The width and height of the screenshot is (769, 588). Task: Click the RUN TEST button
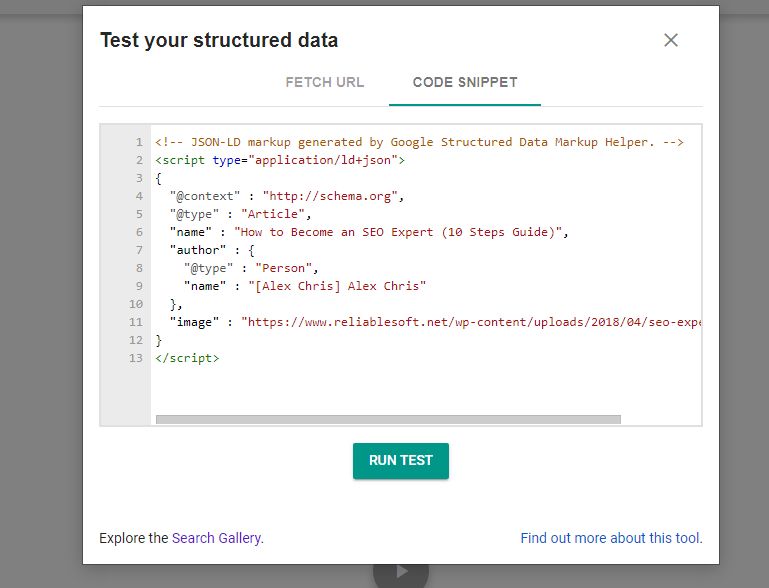[401, 460]
